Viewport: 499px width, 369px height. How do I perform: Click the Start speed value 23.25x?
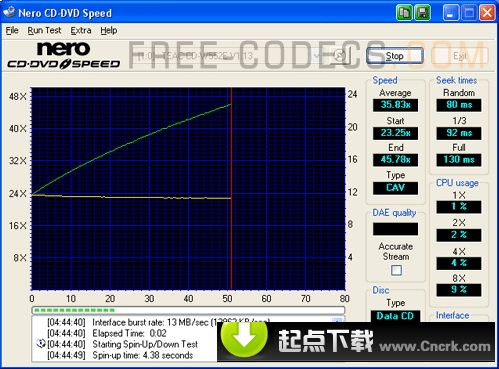395,133
